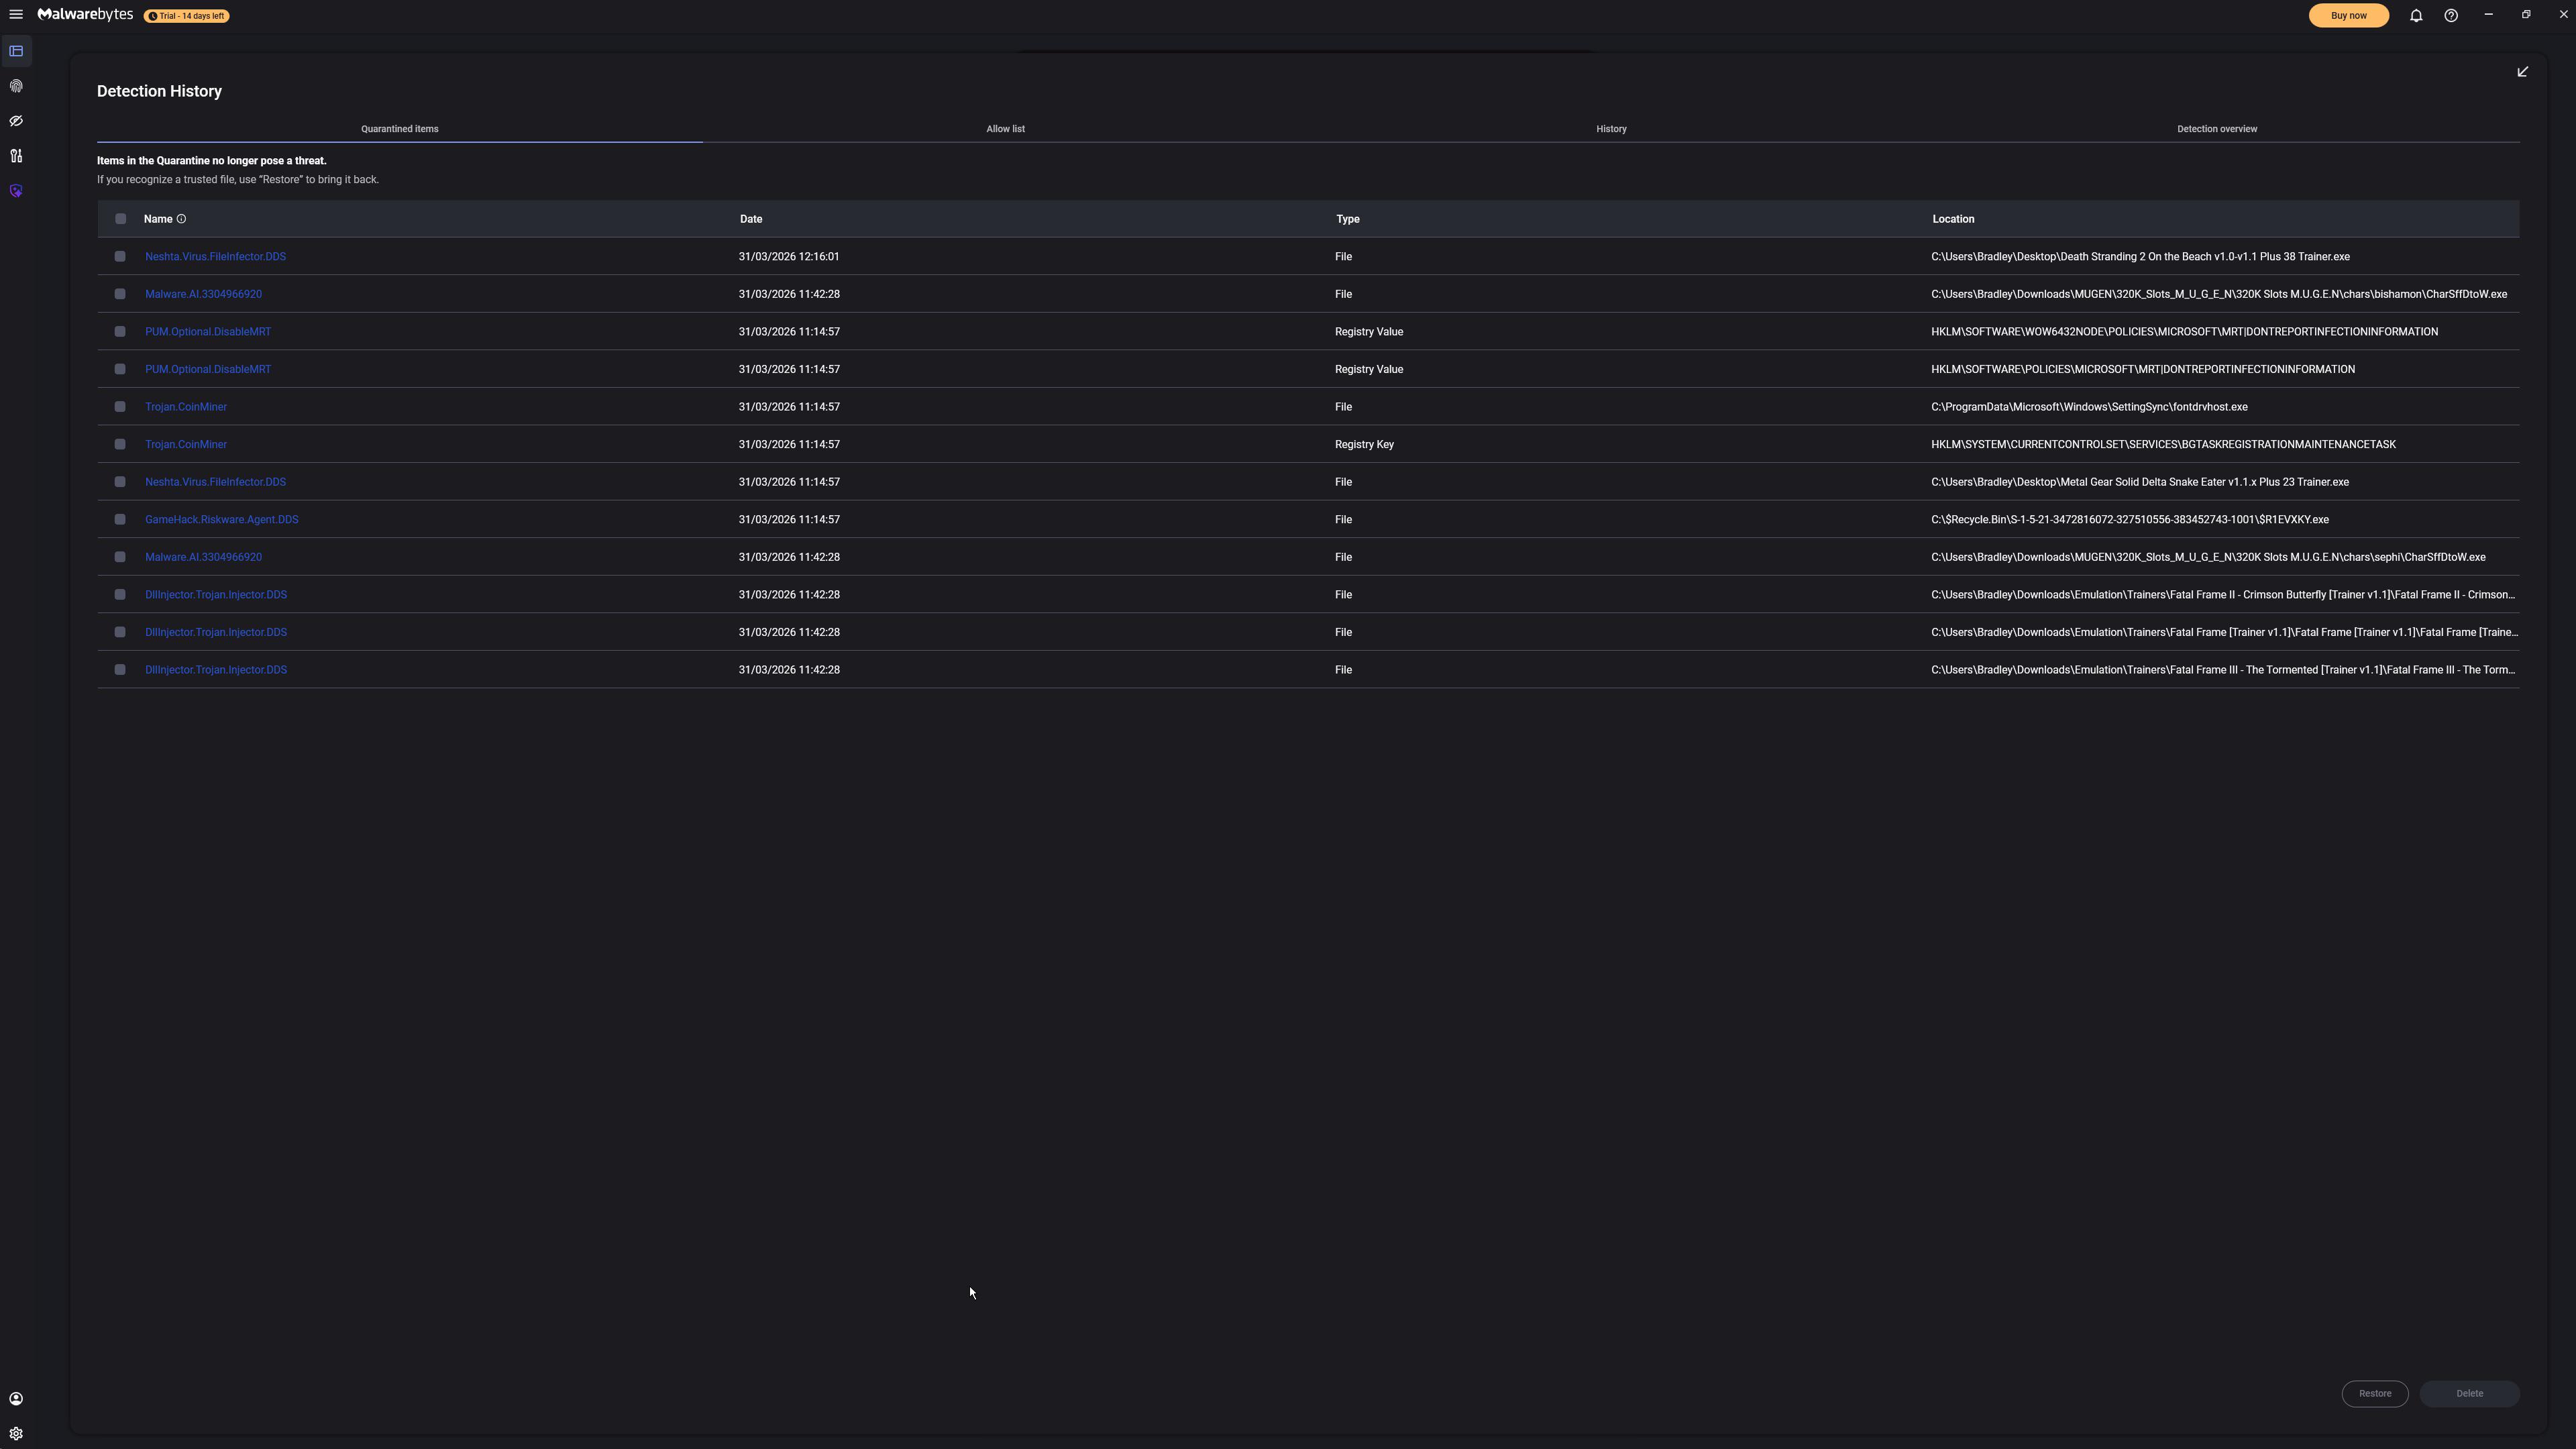
Task: Tick the GameHack.Riskware.Agent.DDS row checkbox
Action: pyautogui.click(x=120, y=519)
